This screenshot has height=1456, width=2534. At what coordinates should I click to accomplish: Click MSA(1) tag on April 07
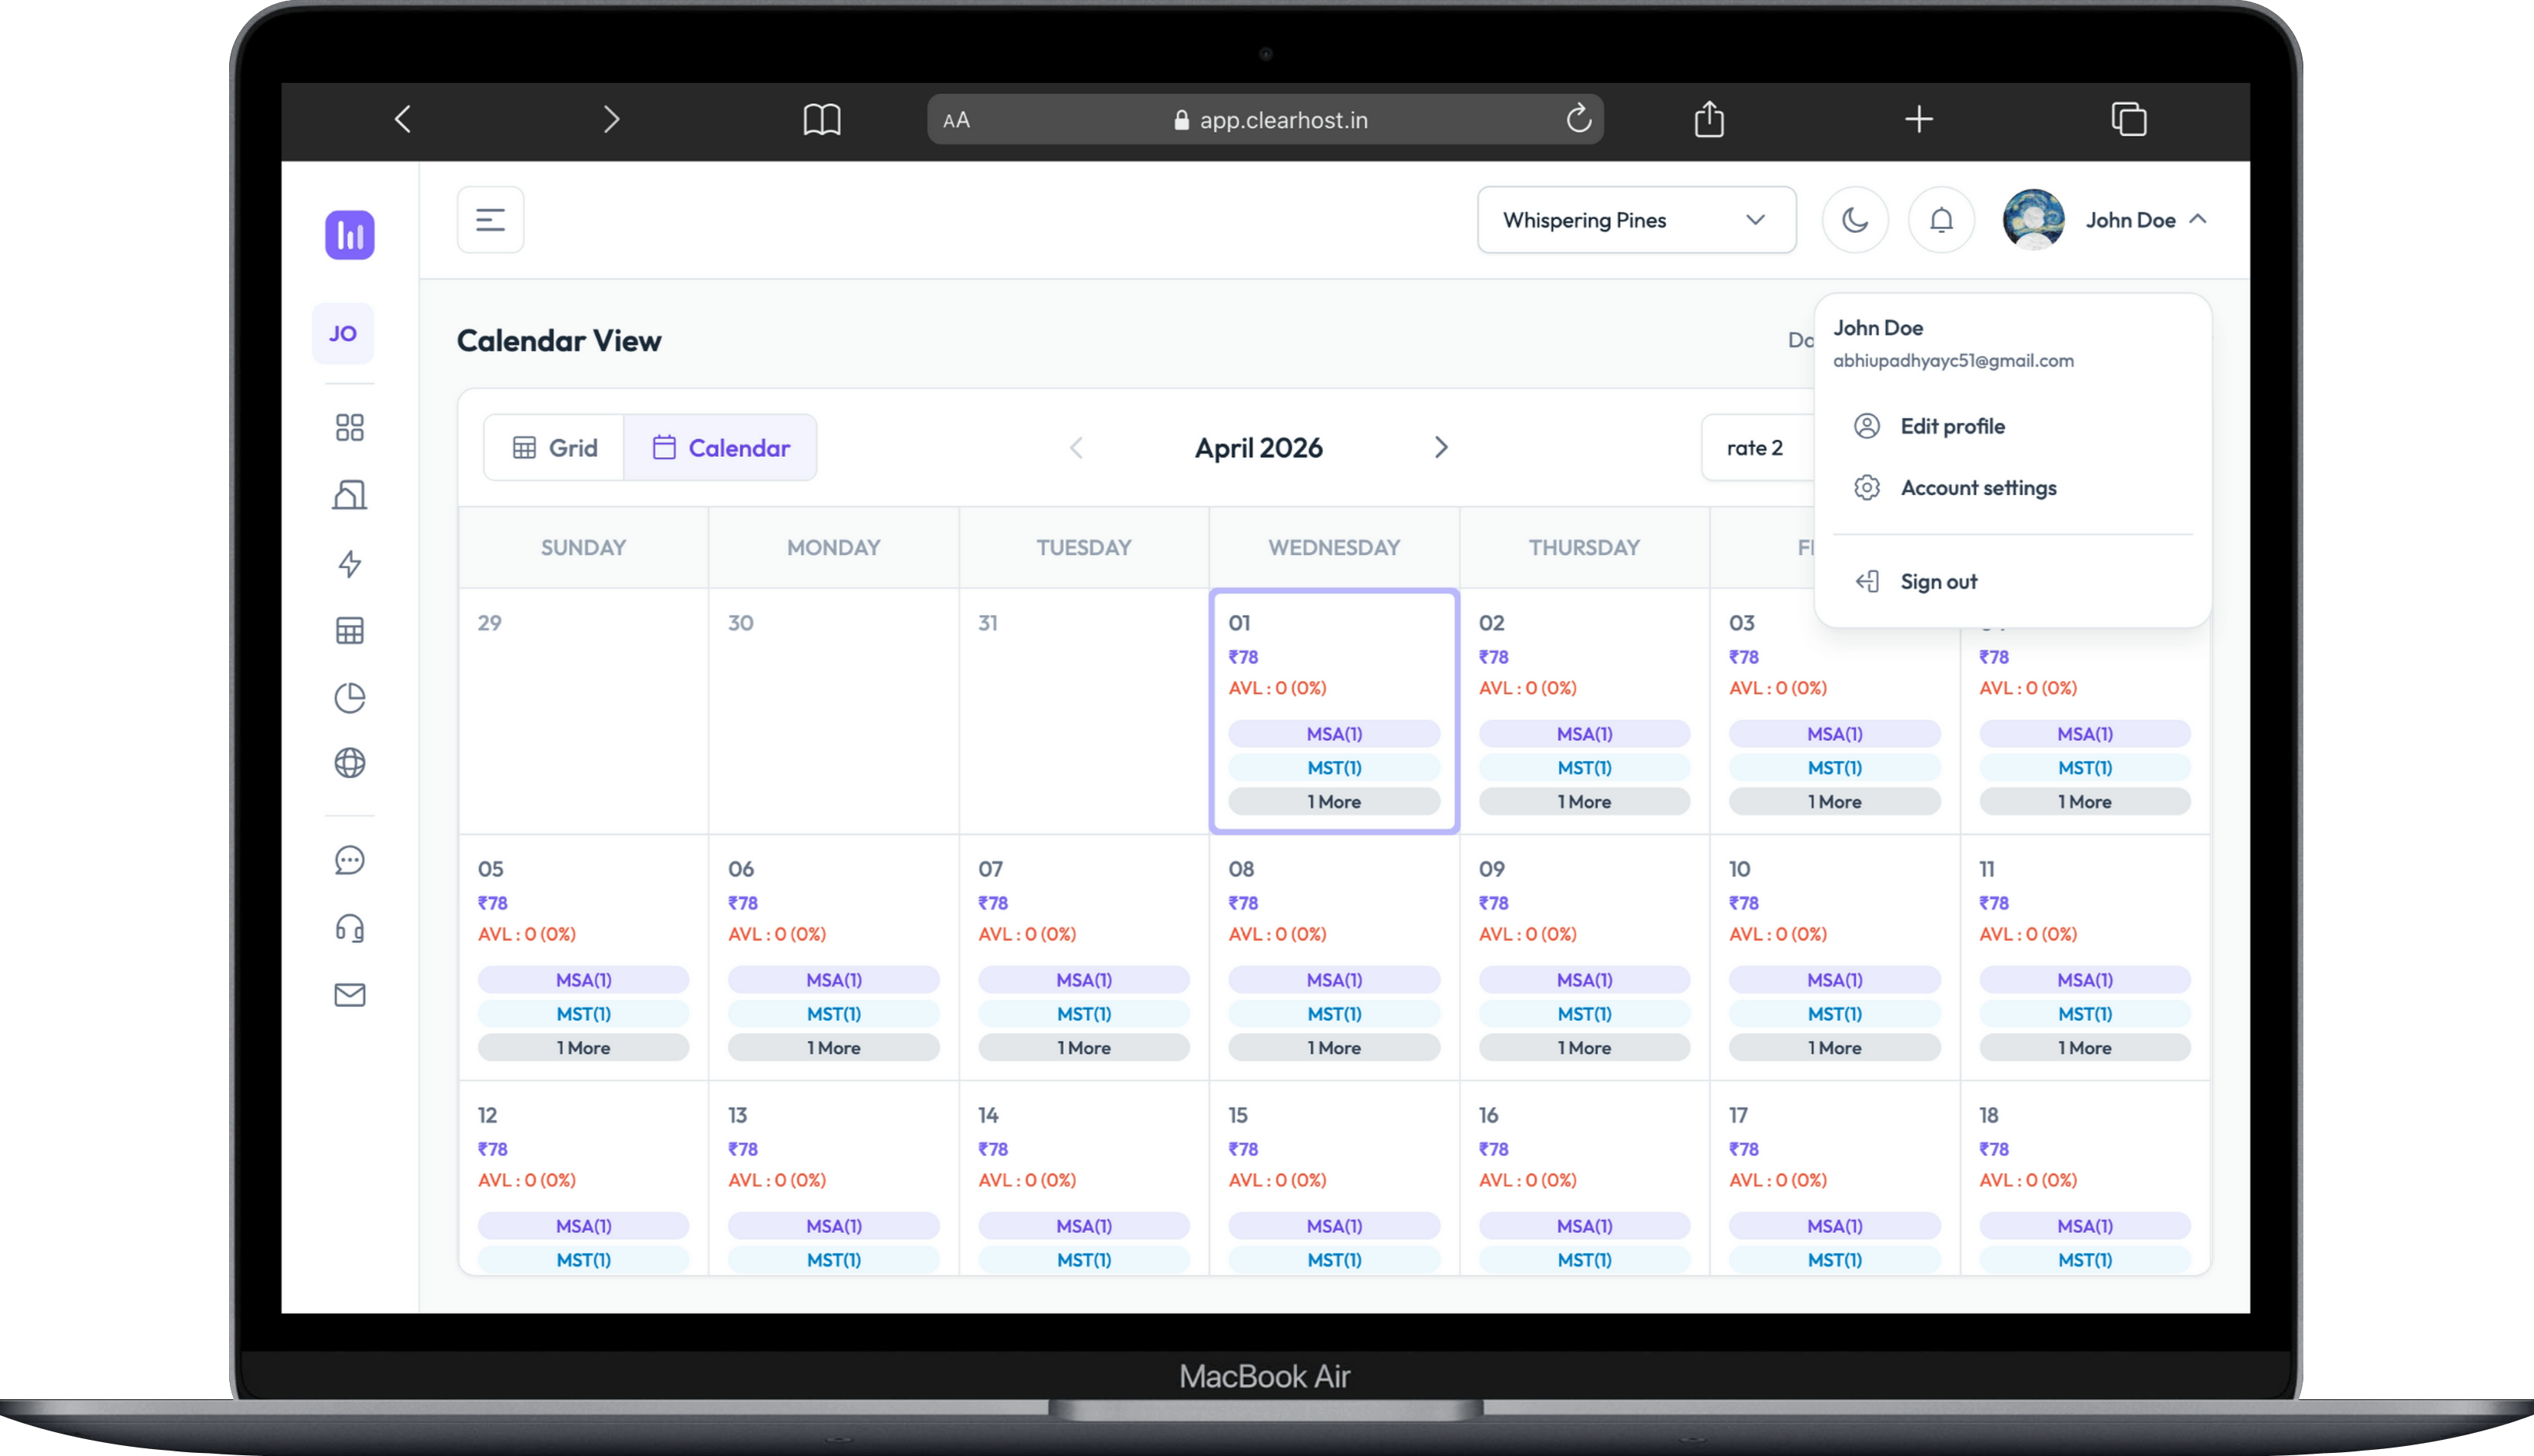pyautogui.click(x=1084, y=980)
